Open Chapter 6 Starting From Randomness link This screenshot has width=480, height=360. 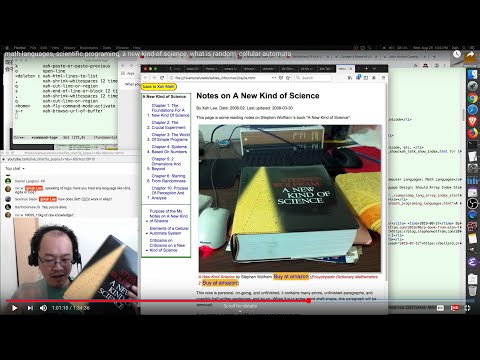click(168, 178)
